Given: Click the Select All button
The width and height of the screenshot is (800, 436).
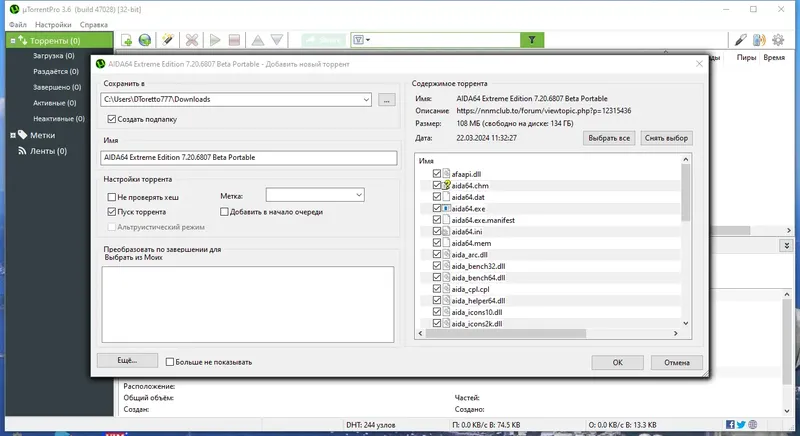Looking at the screenshot, I should (609, 138).
